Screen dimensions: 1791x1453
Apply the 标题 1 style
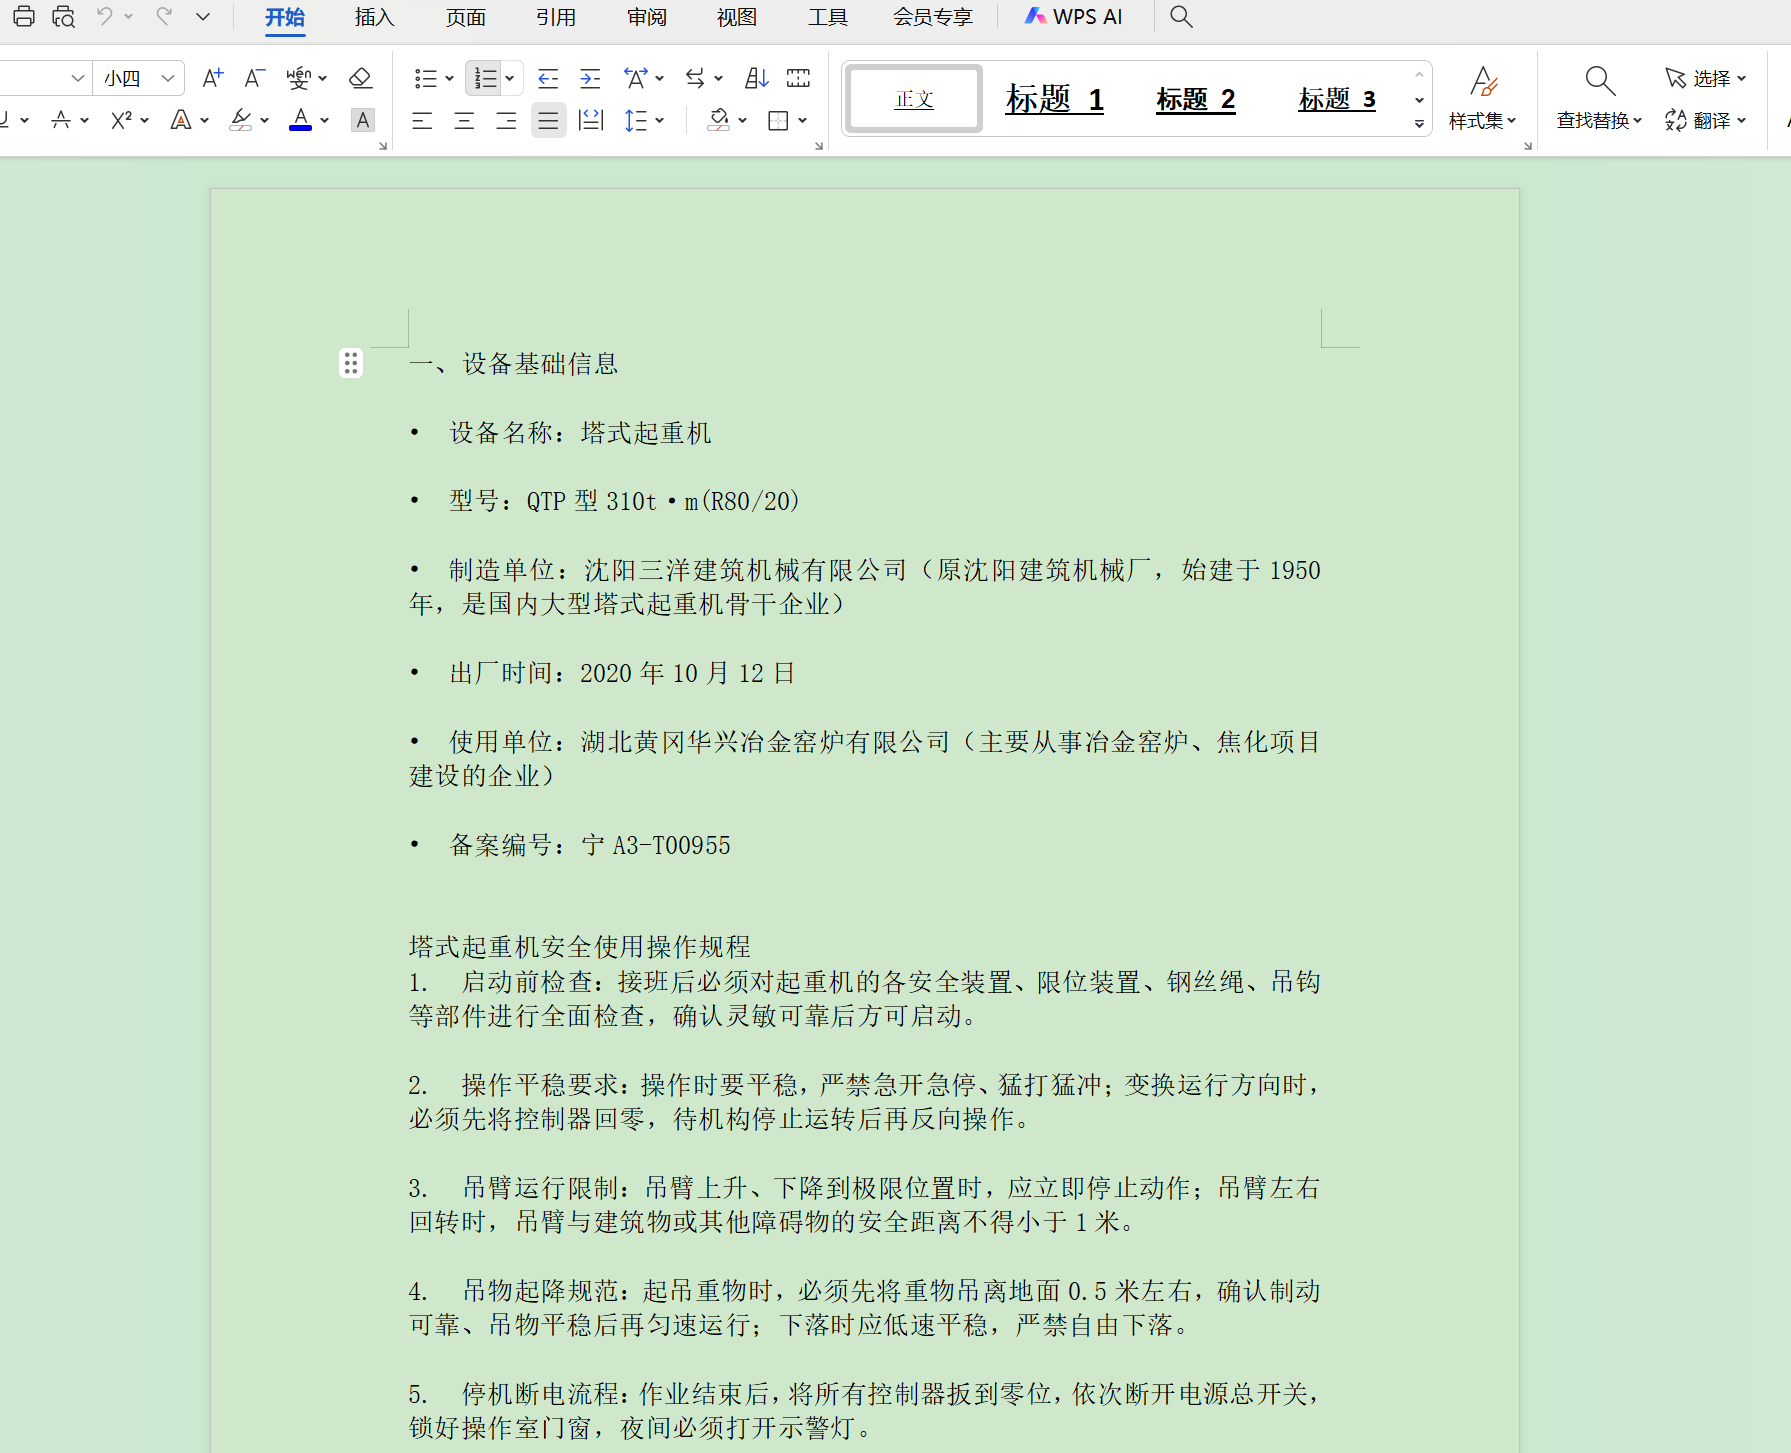click(1054, 99)
